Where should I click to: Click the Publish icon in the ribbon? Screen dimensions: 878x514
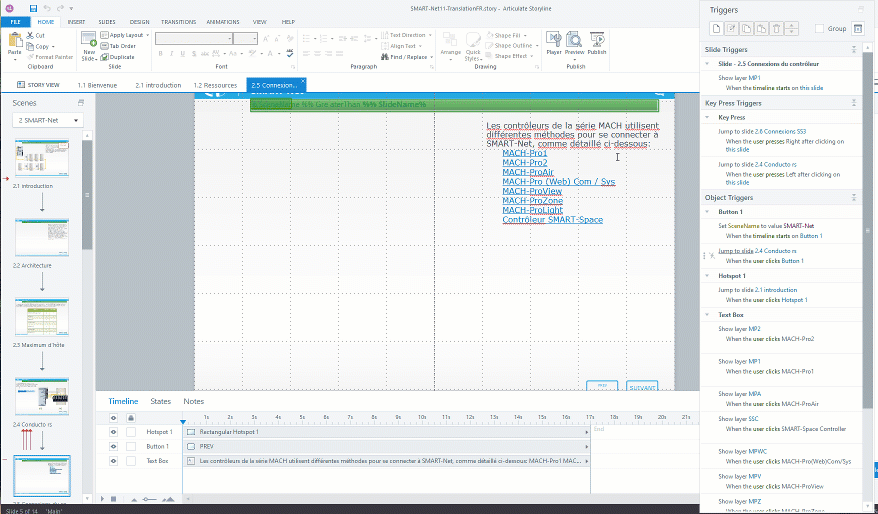click(x=597, y=42)
